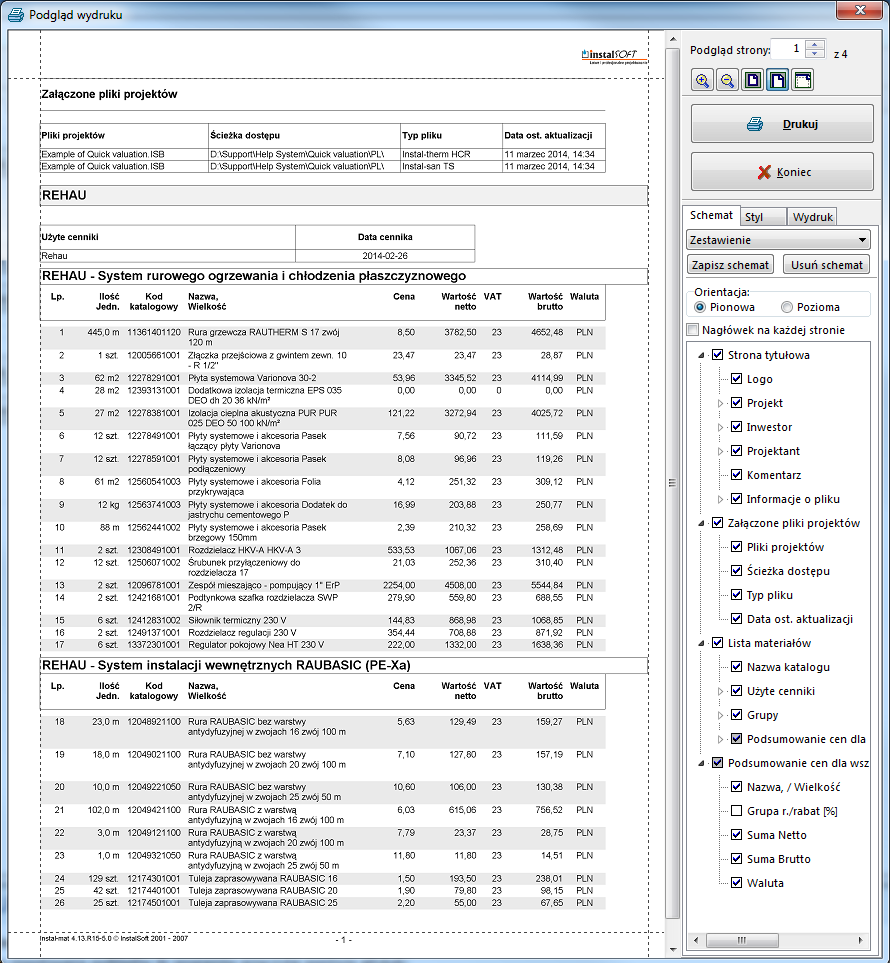This screenshot has height=963, width=890.
Task: Uncheck the Logo checkbox in tree
Action: coord(736,379)
